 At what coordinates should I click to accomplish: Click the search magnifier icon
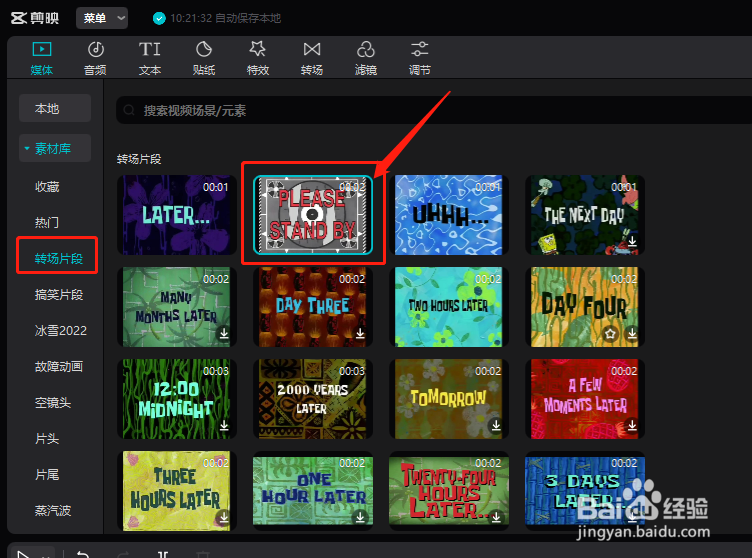click(129, 111)
